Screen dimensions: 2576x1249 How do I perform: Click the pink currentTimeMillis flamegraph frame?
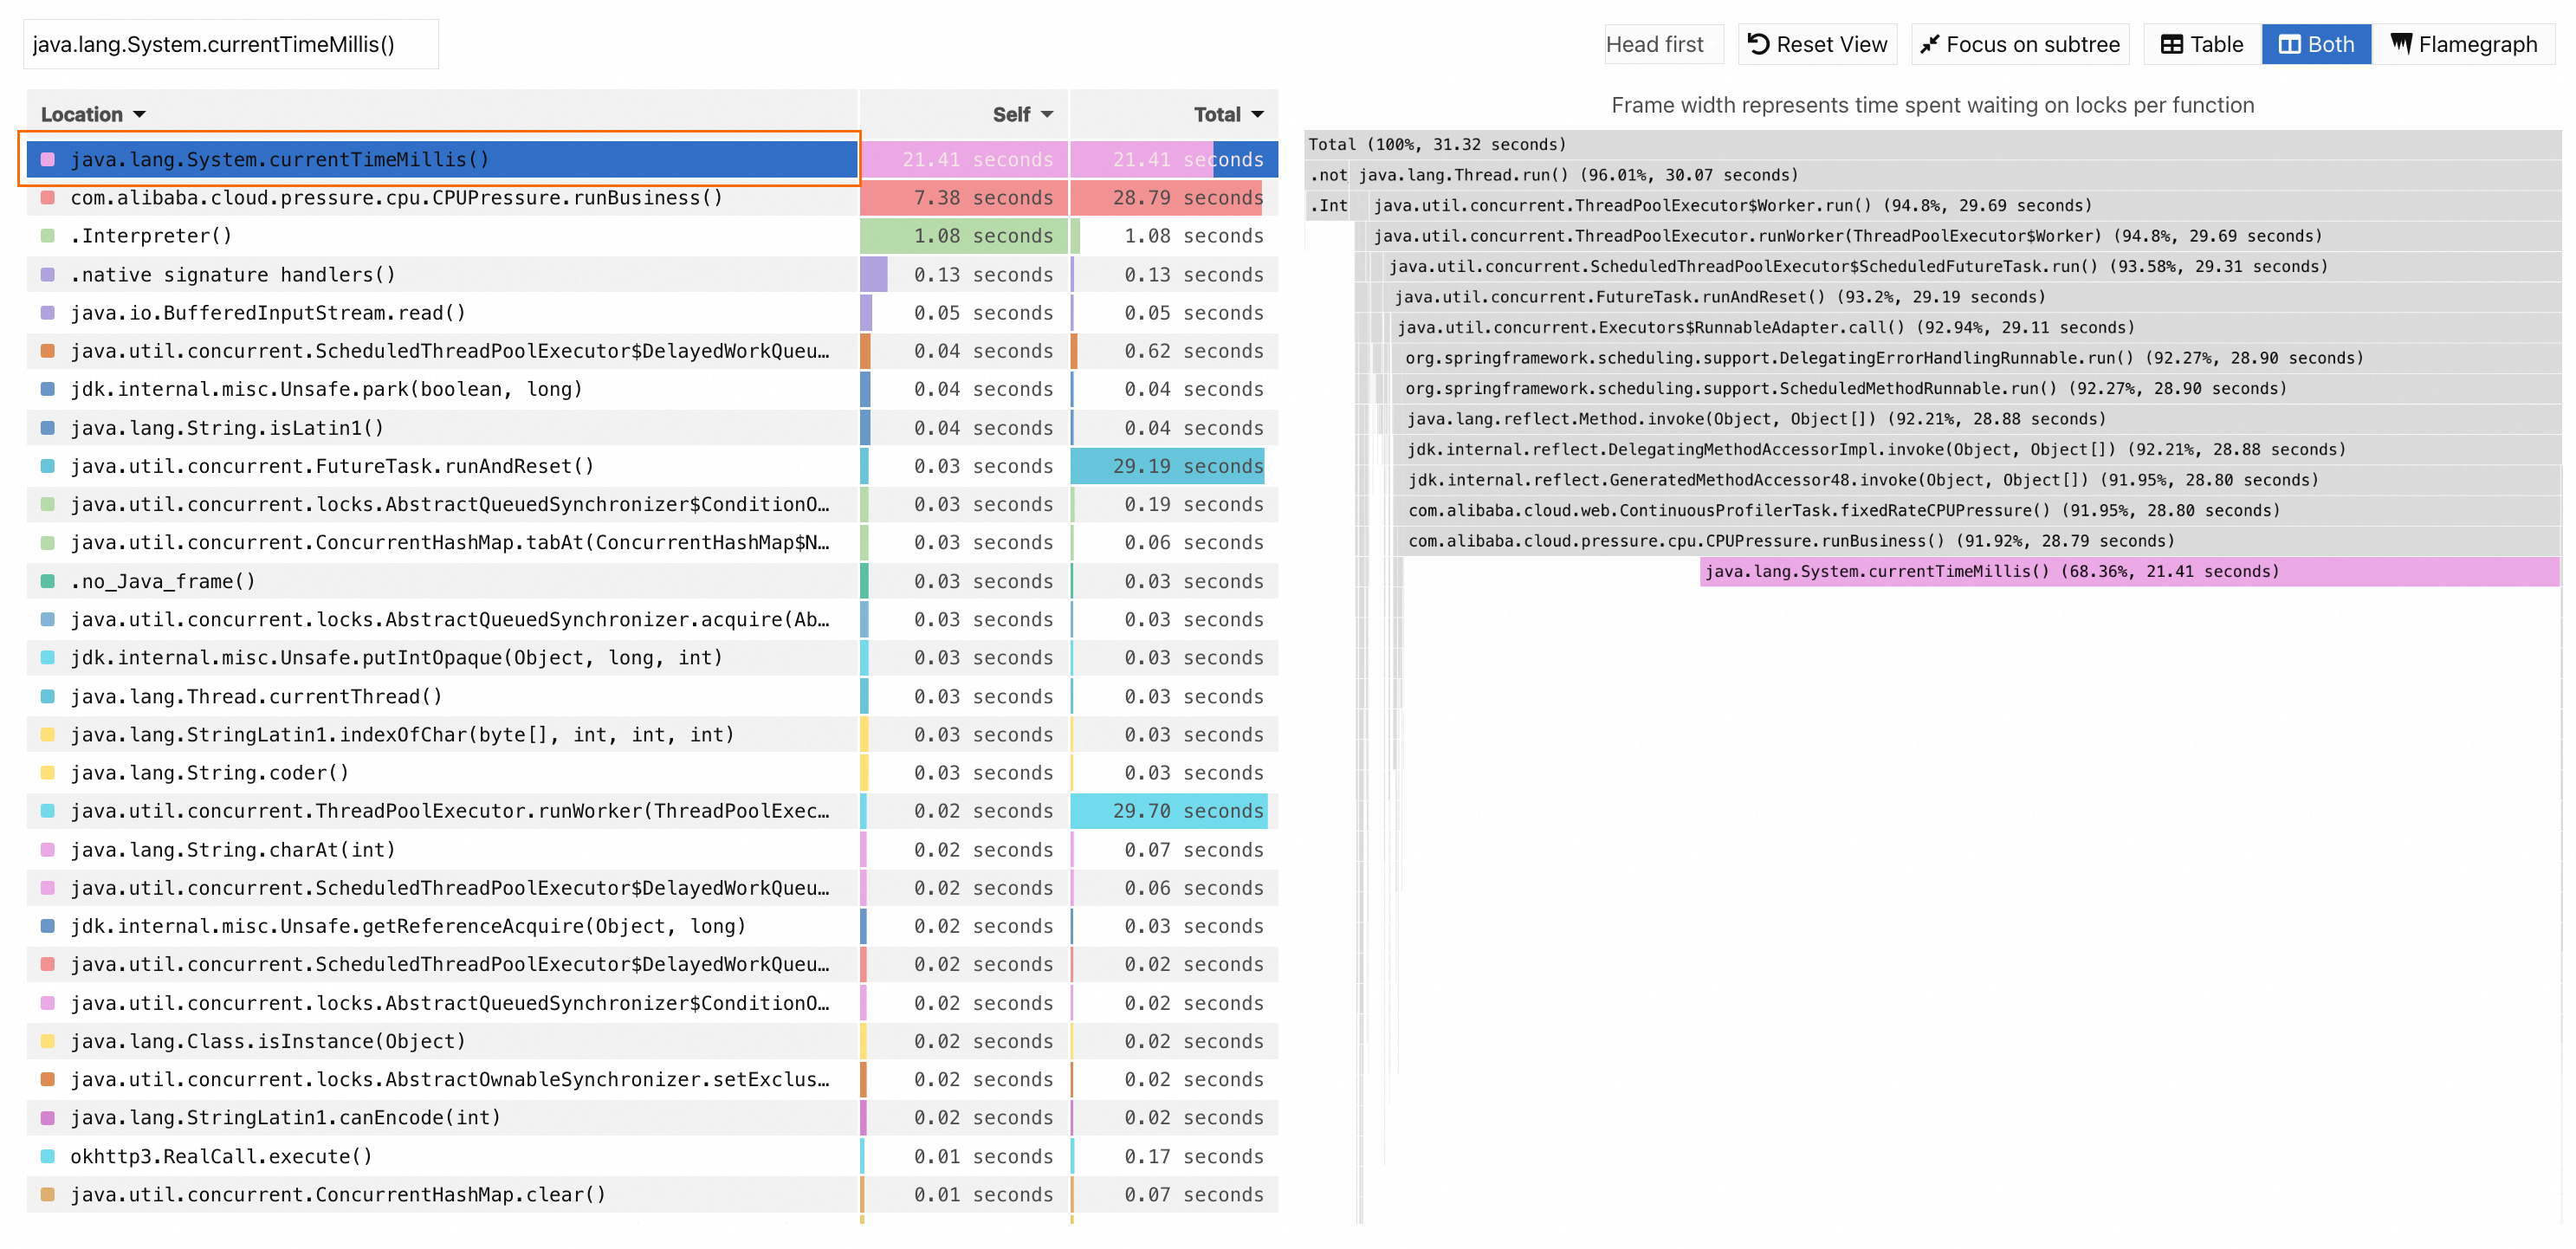(x=2128, y=571)
